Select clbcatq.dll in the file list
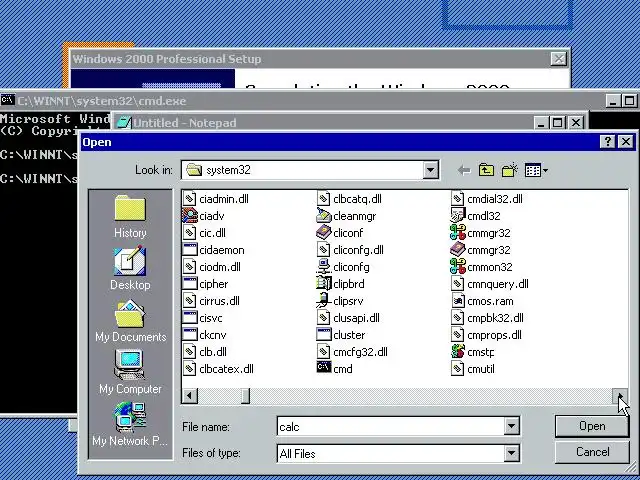 (x=349, y=199)
